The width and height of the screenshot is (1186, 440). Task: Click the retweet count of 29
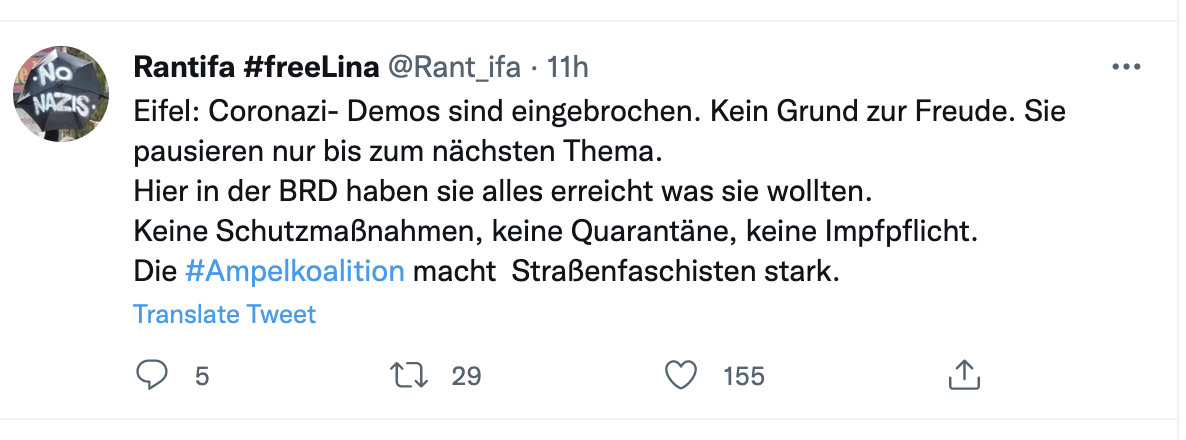tap(466, 376)
